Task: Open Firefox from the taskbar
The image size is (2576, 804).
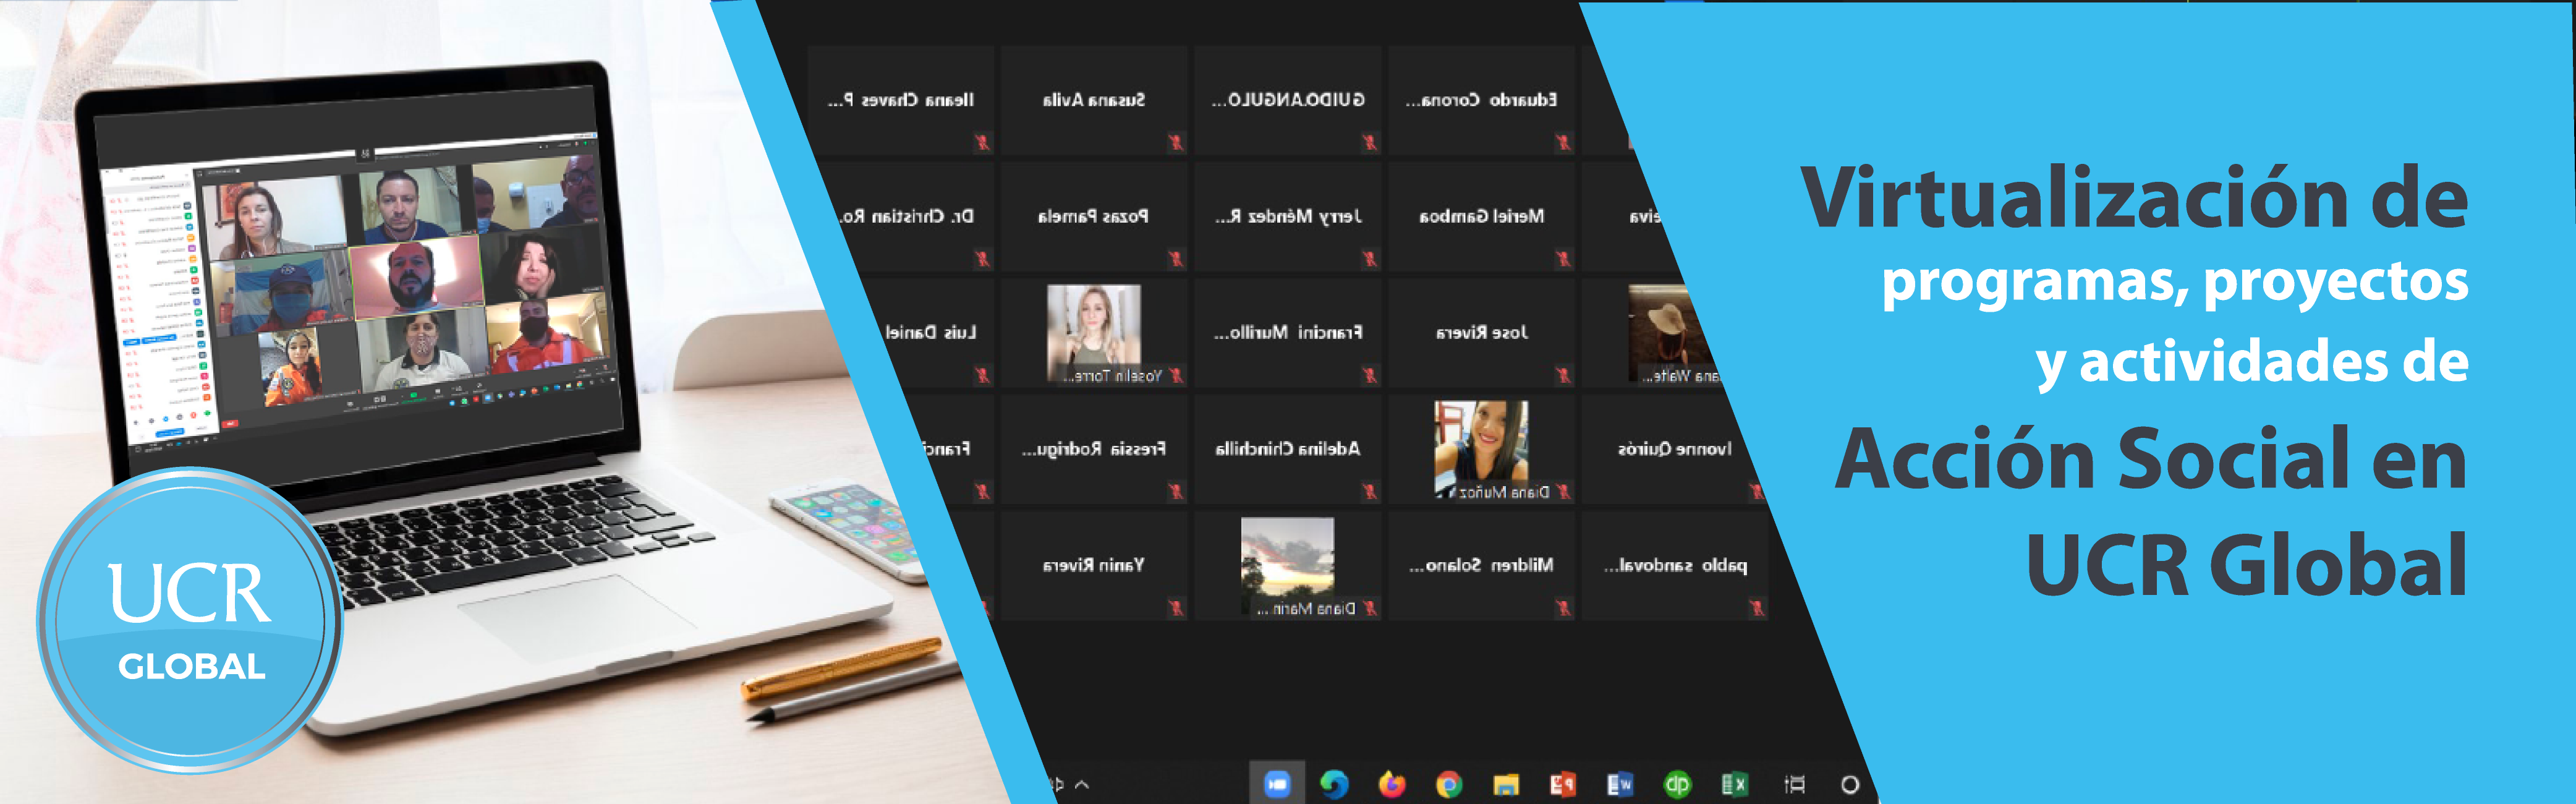Action: pyautogui.click(x=1392, y=785)
